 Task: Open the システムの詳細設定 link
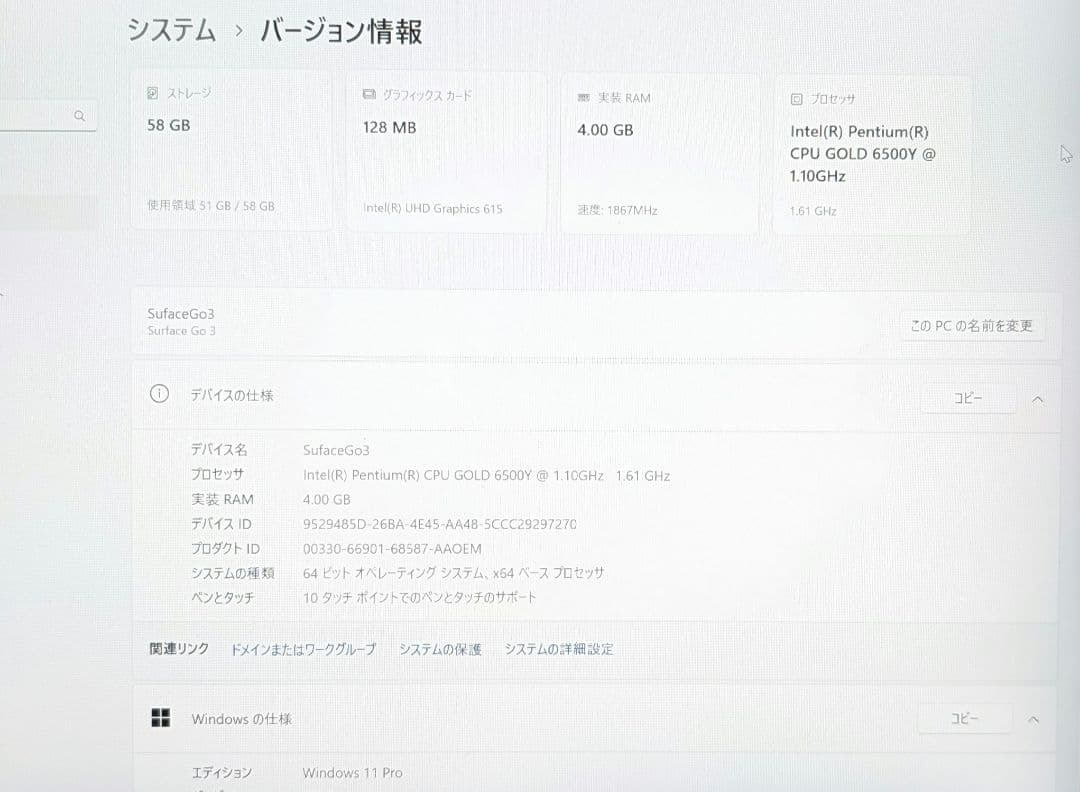559,649
